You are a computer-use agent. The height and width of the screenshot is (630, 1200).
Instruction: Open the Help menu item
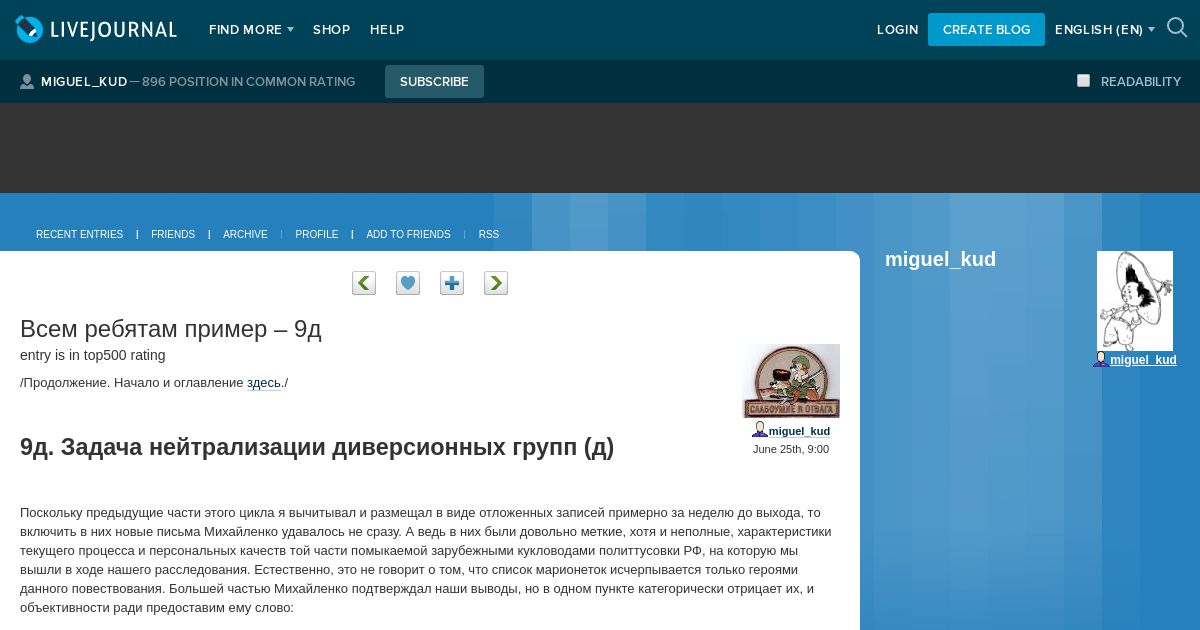pyautogui.click(x=387, y=30)
